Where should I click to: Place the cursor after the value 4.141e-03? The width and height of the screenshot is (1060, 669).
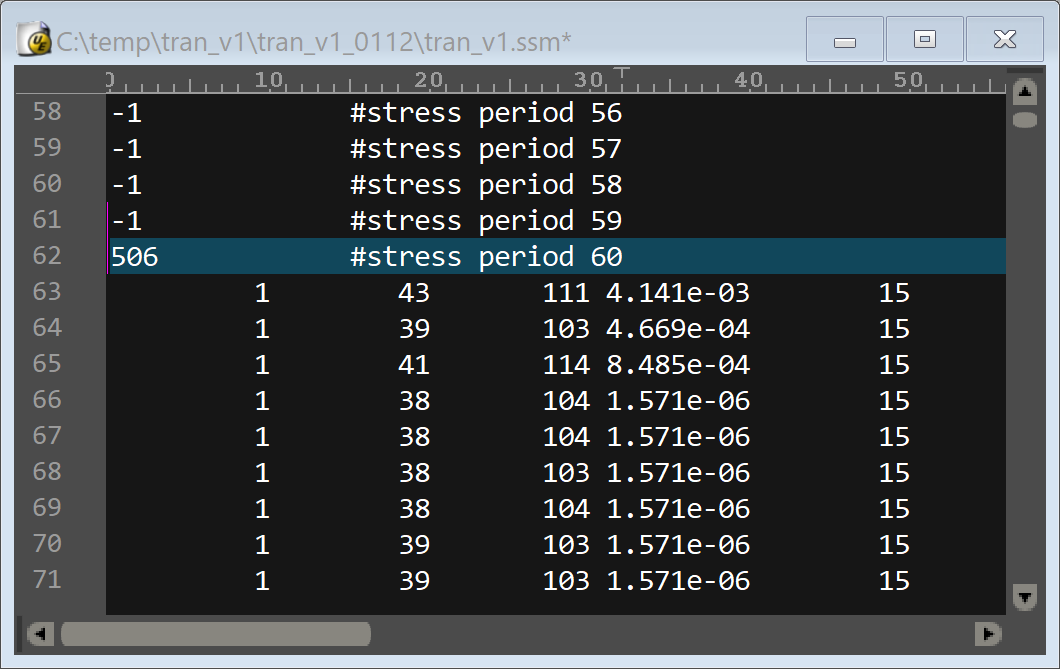pyautogui.click(x=750, y=292)
